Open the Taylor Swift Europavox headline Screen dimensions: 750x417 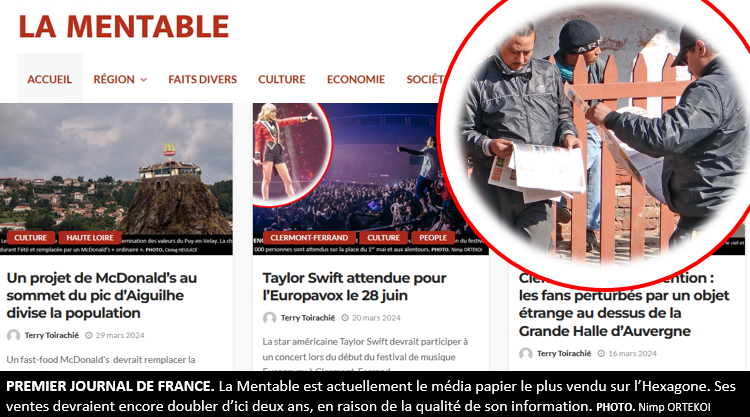coord(354,286)
